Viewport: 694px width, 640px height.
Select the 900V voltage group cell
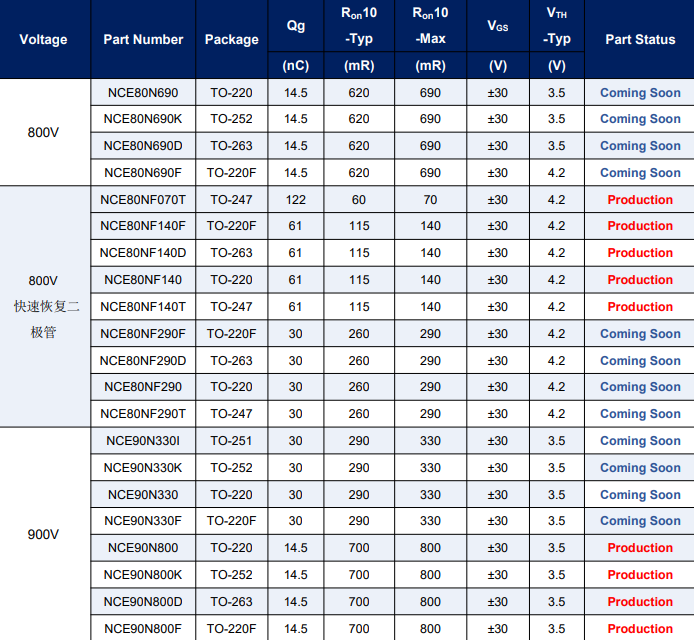tap(44, 535)
